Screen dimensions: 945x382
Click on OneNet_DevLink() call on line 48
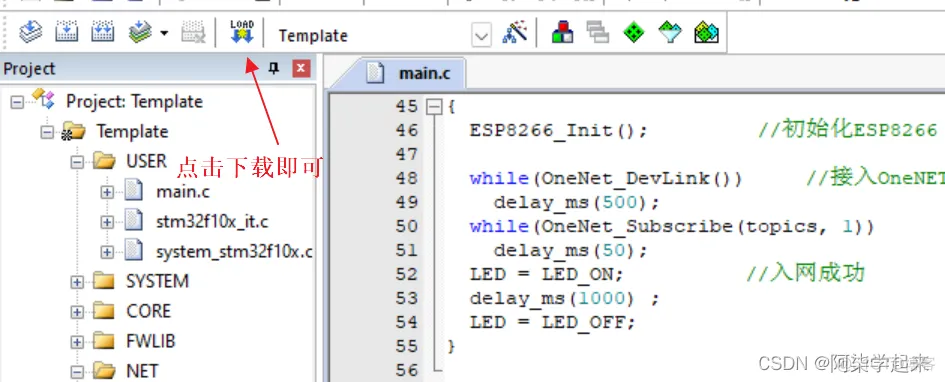(636, 179)
